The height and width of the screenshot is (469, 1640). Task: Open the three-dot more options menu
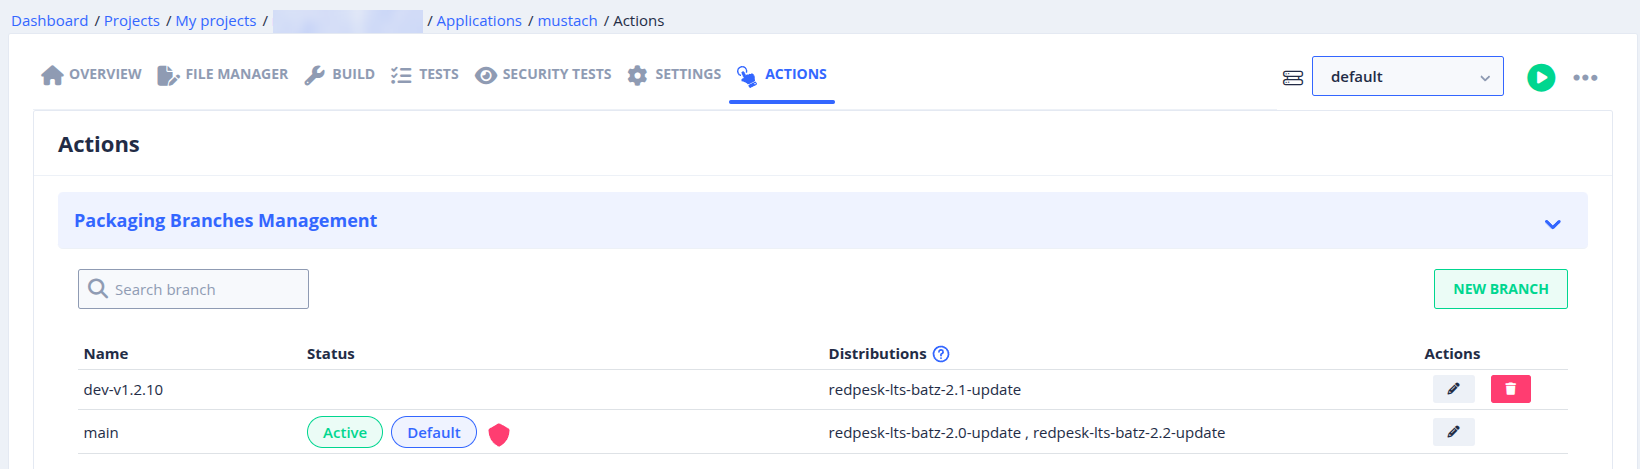tap(1585, 77)
